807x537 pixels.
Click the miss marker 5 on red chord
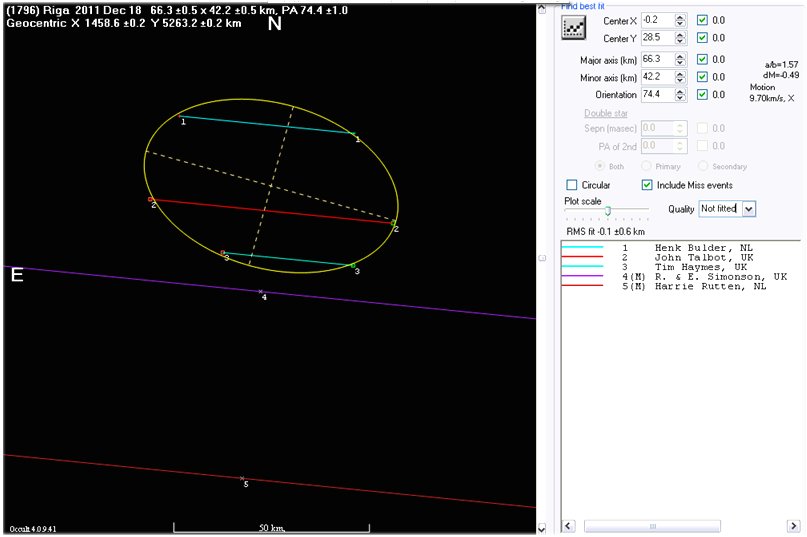pyautogui.click(x=243, y=479)
